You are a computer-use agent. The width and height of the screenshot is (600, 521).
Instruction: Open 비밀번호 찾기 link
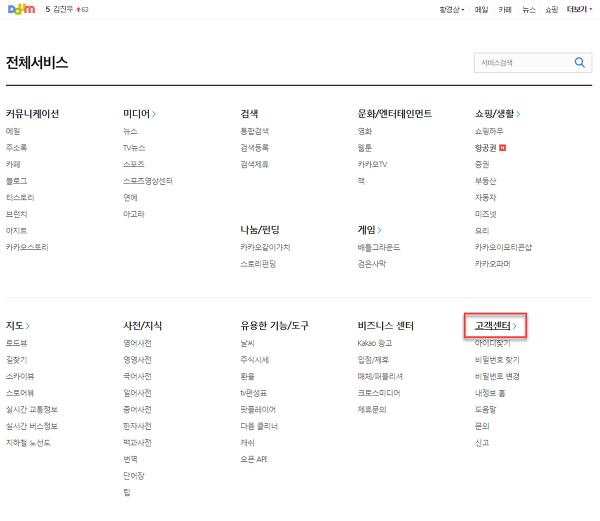click(497, 360)
